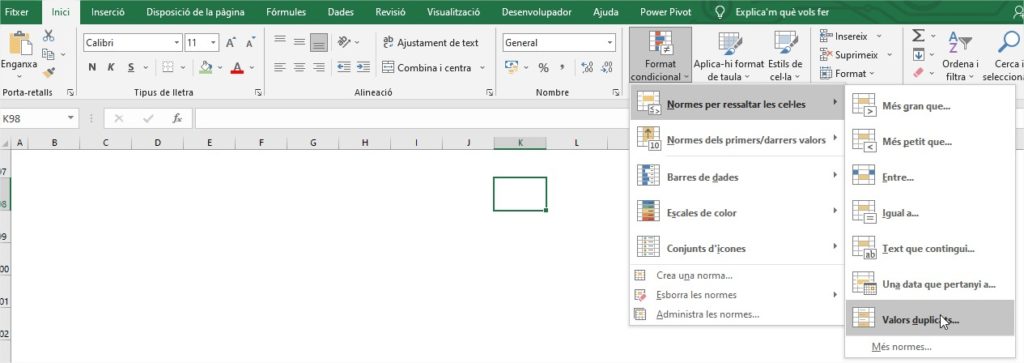This screenshot has width=1024, height=363.
Task: Open Barres de dades submenu
Action: point(737,176)
